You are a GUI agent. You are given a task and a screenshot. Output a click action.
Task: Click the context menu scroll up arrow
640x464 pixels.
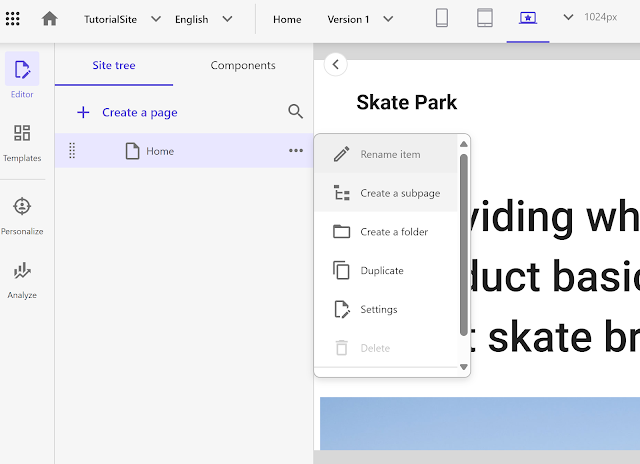click(464, 144)
